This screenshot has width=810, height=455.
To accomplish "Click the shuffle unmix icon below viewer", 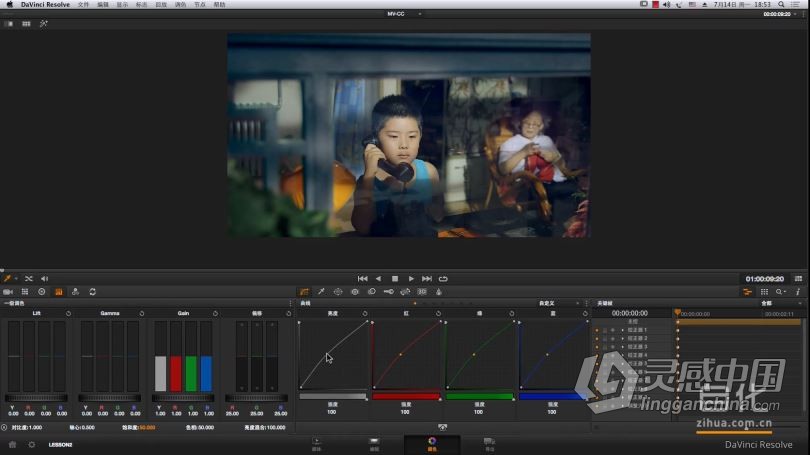I will pos(28,278).
